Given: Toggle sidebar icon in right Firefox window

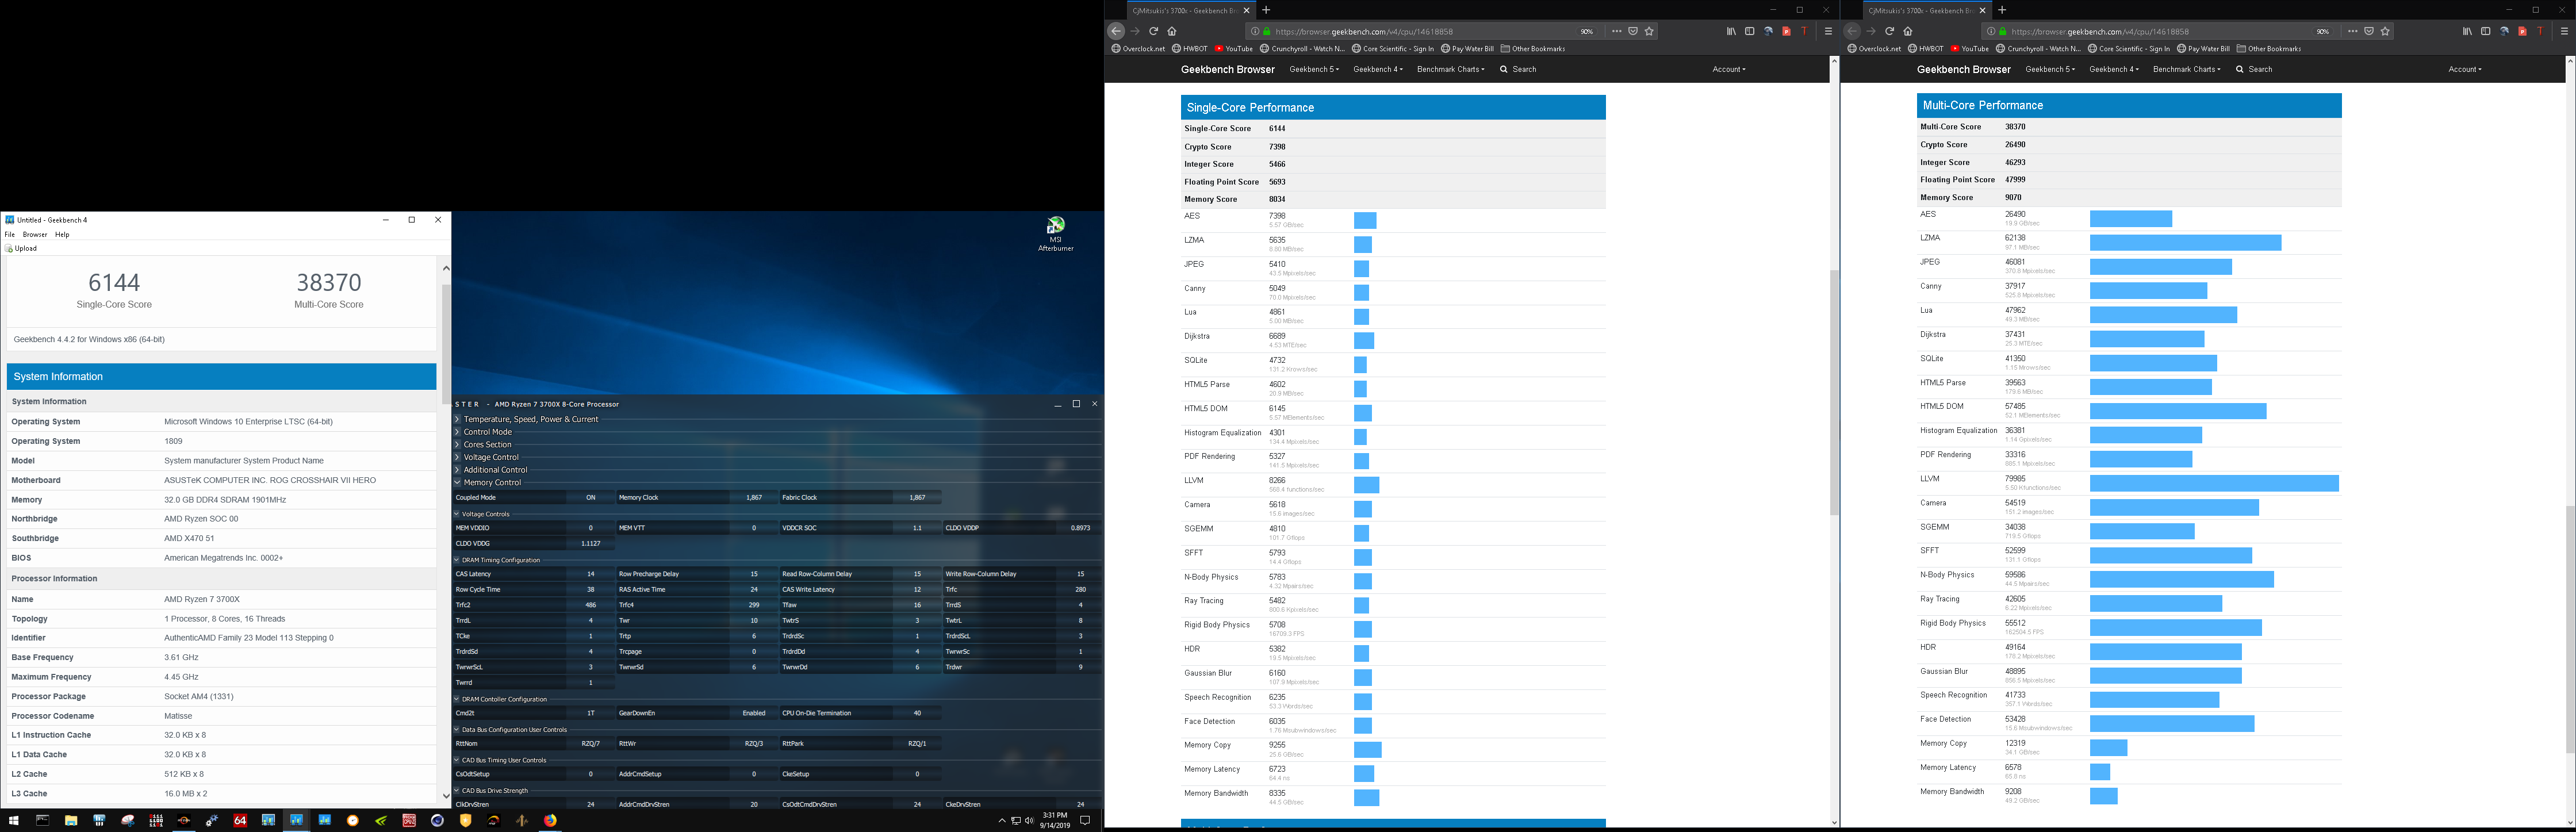Looking at the screenshot, I should [2486, 31].
